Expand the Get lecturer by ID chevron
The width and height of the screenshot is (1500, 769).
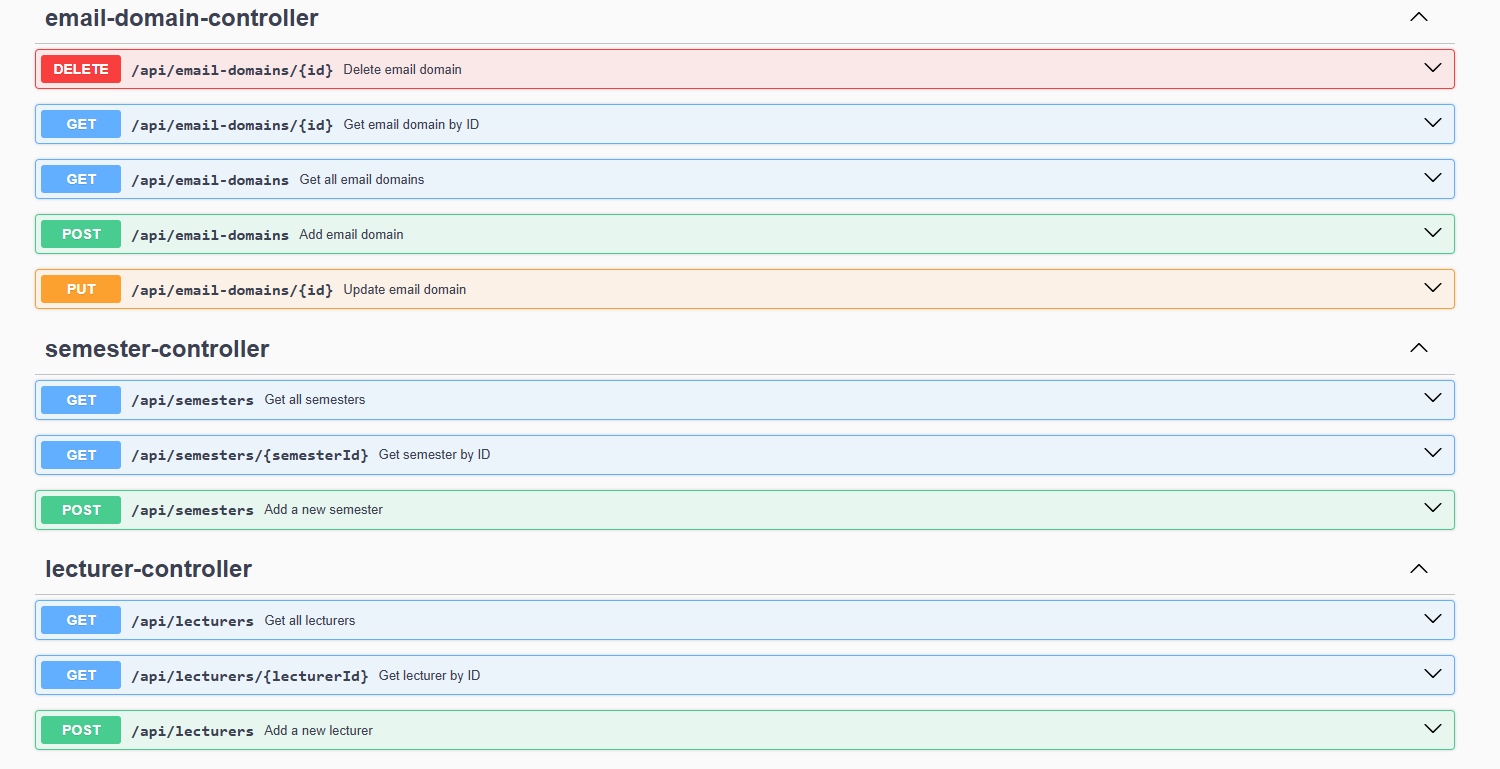pyautogui.click(x=1432, y=674)
